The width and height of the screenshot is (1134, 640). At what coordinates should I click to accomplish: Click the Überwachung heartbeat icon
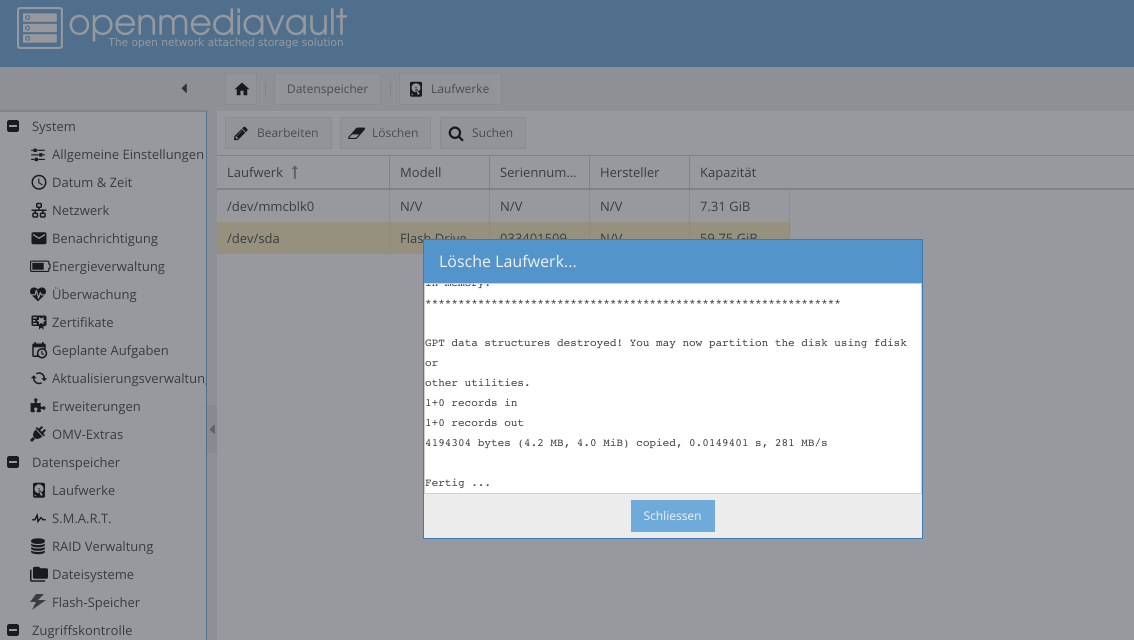(x=38, y=294)
